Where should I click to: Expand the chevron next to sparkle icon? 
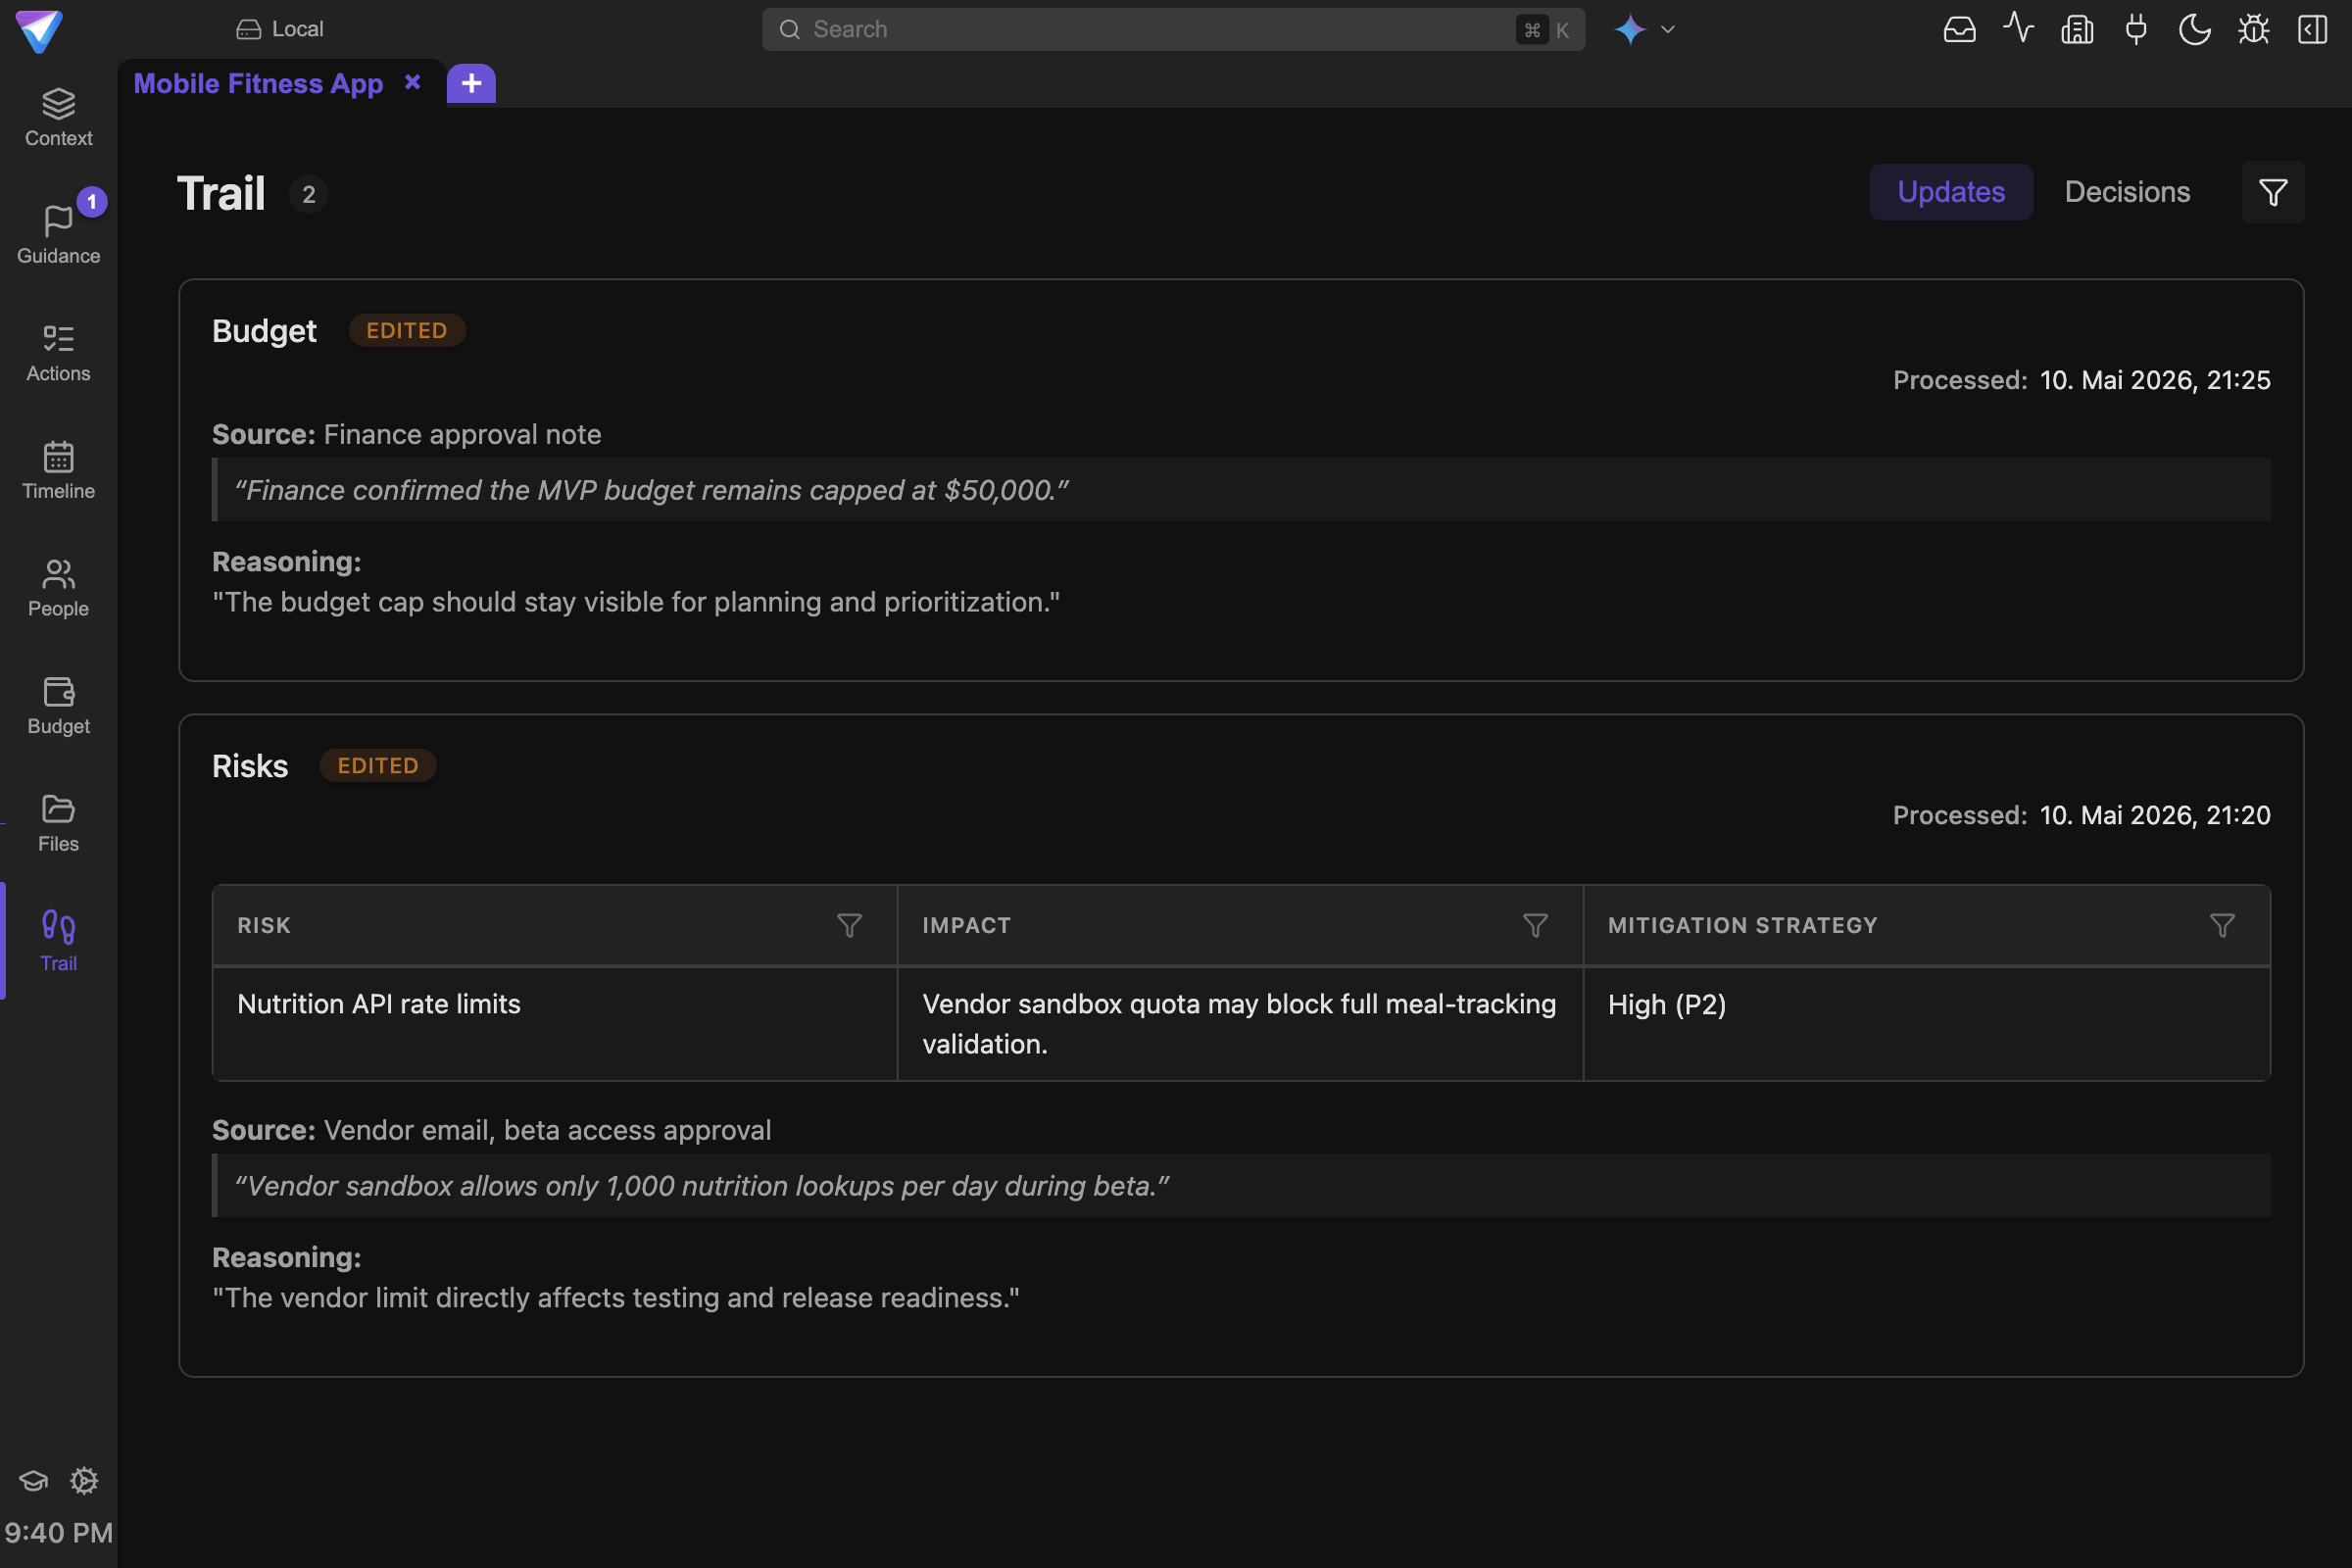1667,29
